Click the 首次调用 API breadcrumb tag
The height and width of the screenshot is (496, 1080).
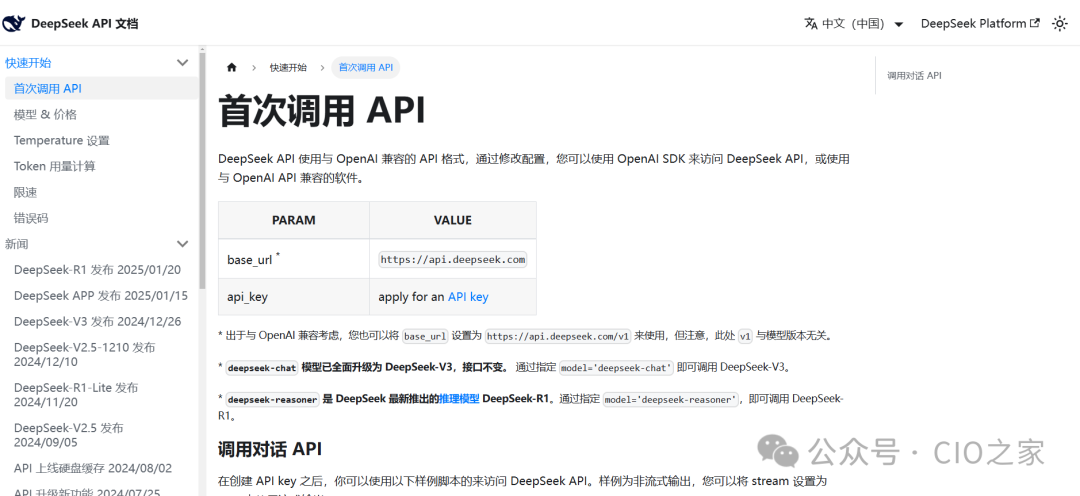[x=366, y=68]
